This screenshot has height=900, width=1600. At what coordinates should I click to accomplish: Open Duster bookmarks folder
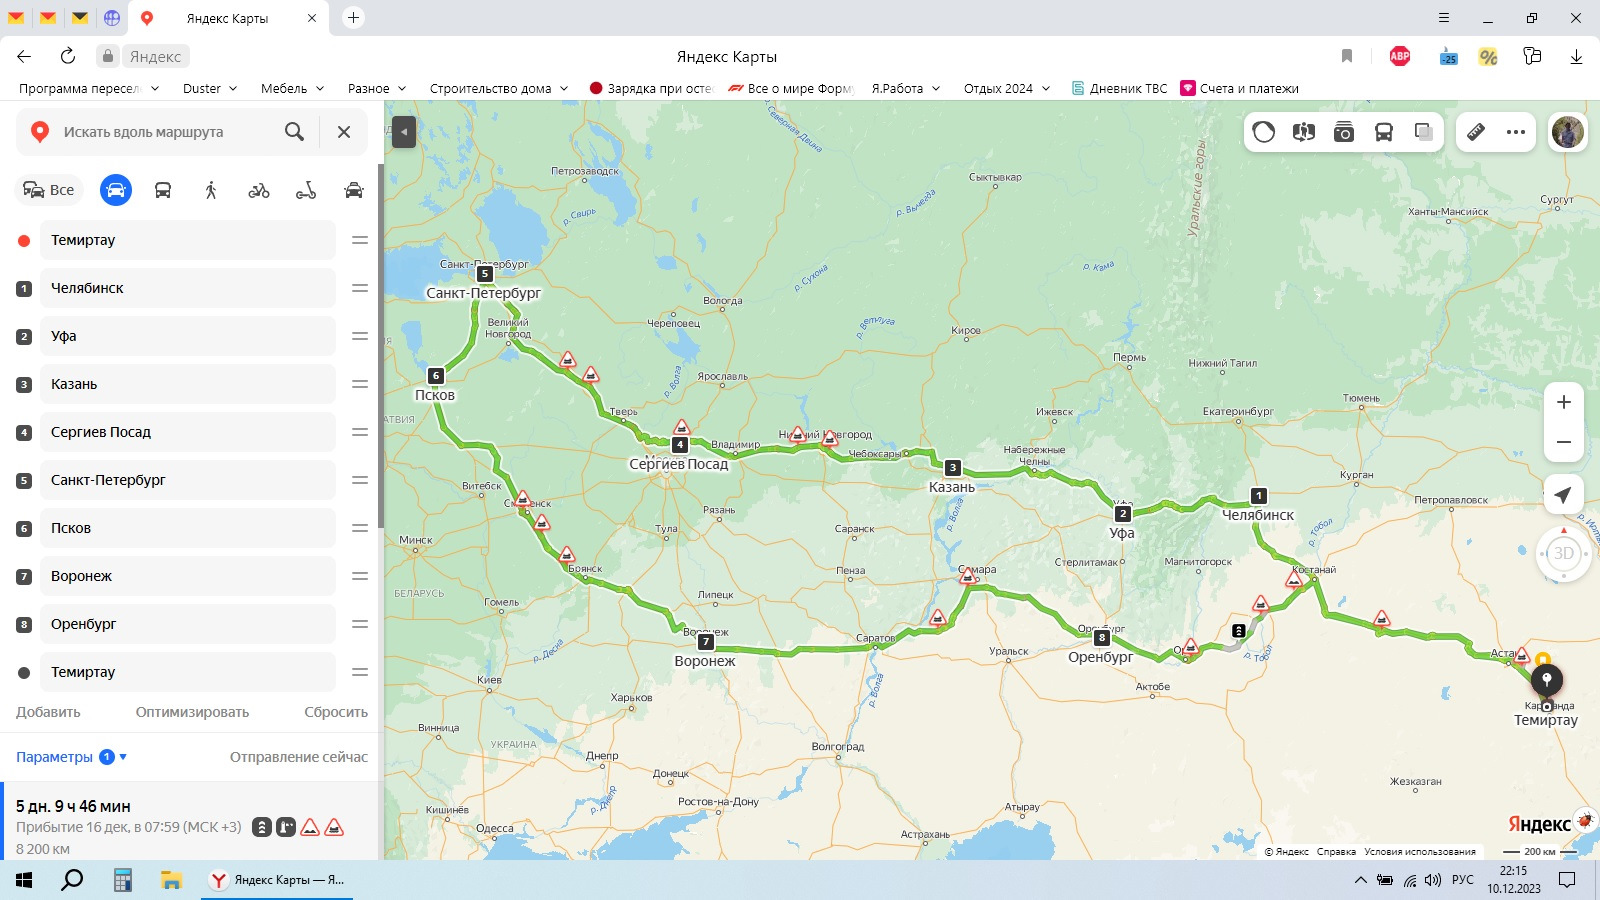coord(210,88)
